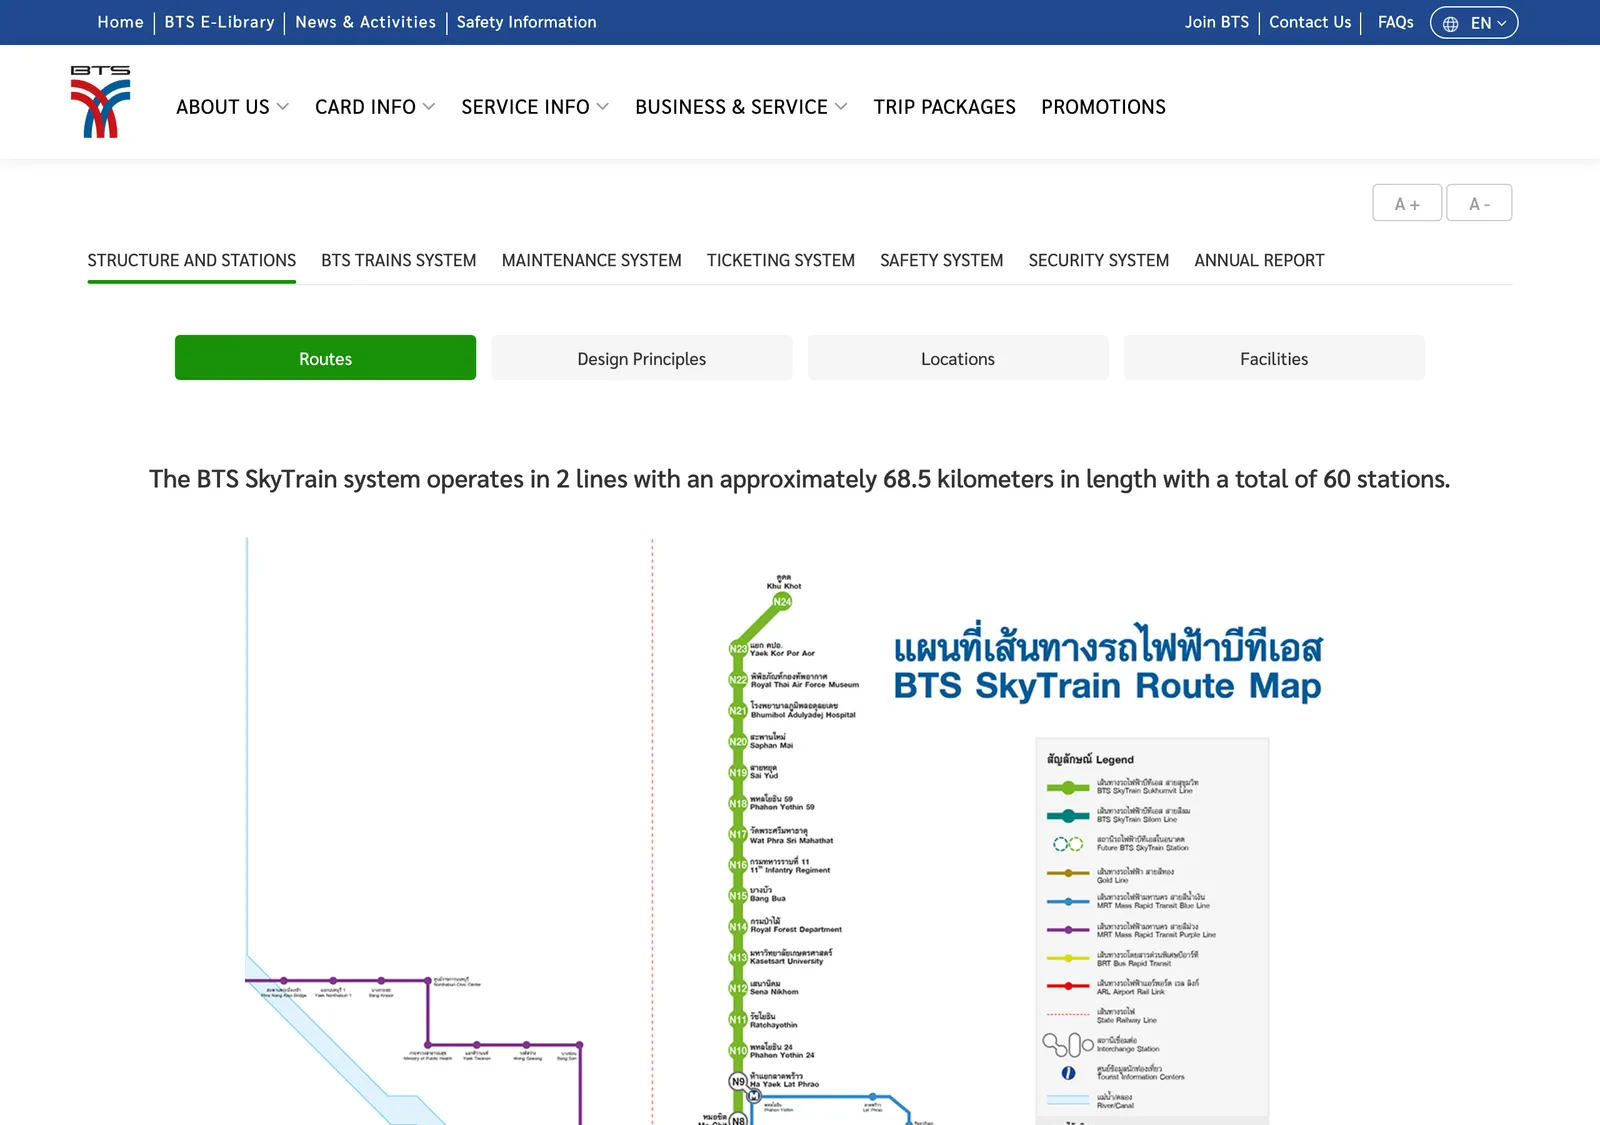Open TRIP PACKAGES page

click(944, 107)
